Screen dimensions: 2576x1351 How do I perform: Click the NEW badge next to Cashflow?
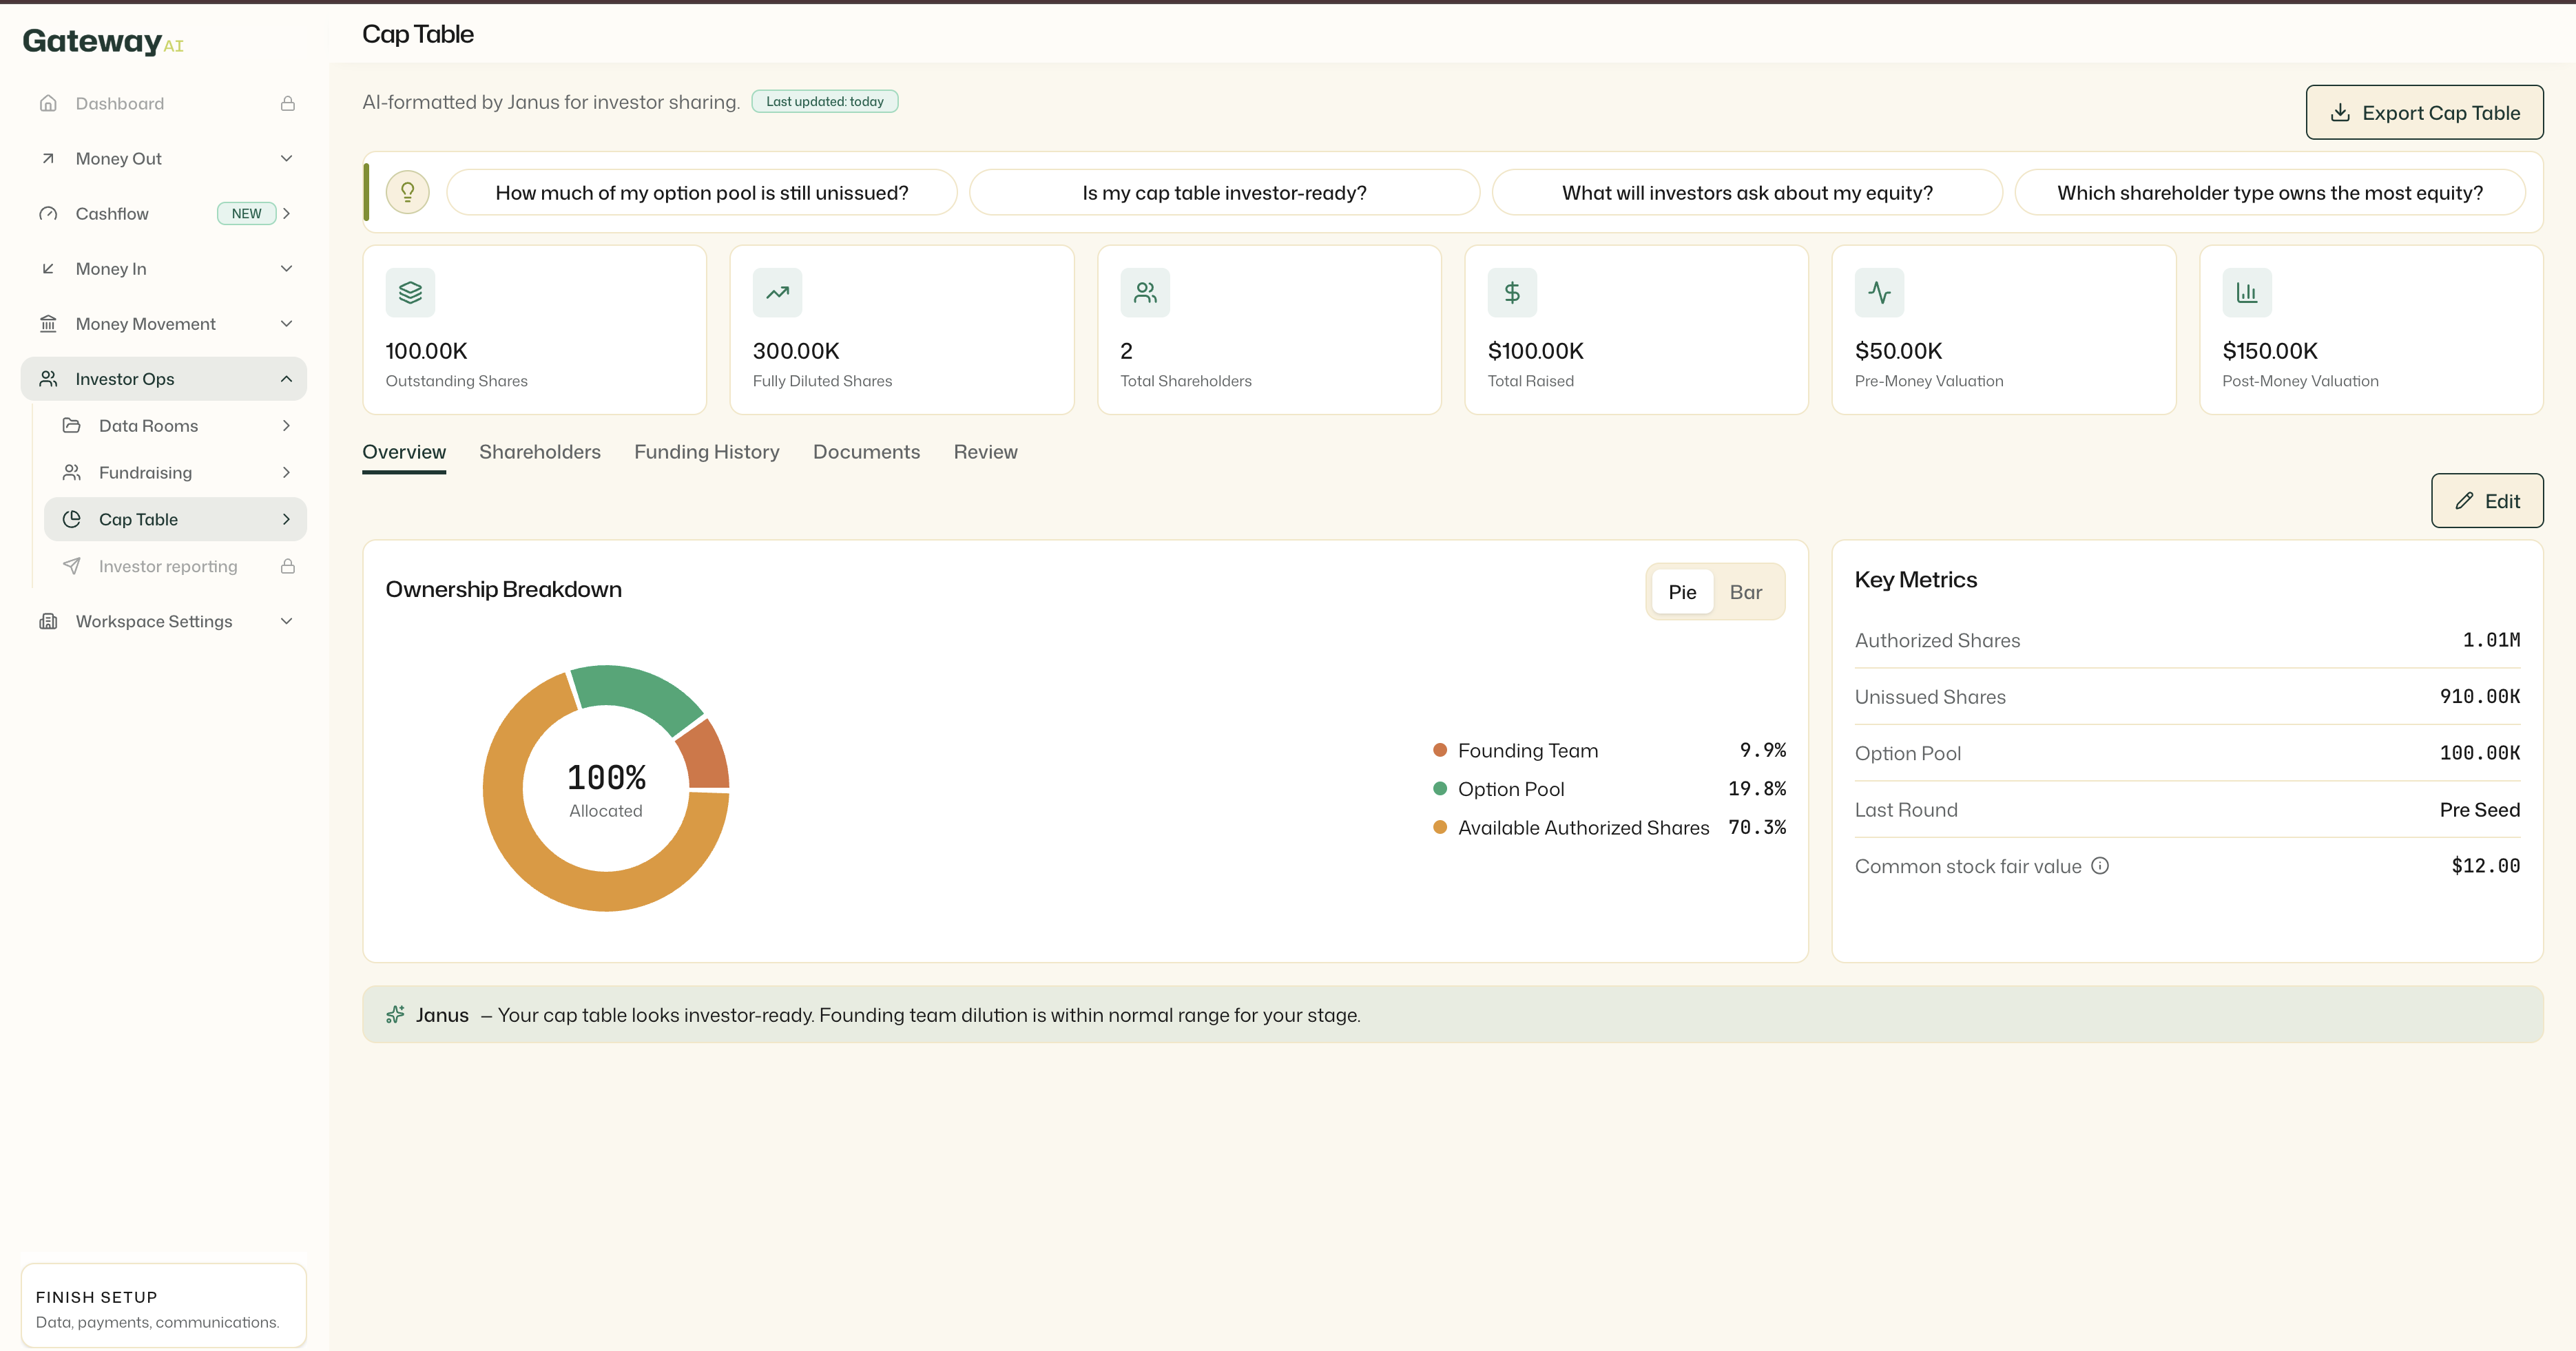tap(246, 213)
